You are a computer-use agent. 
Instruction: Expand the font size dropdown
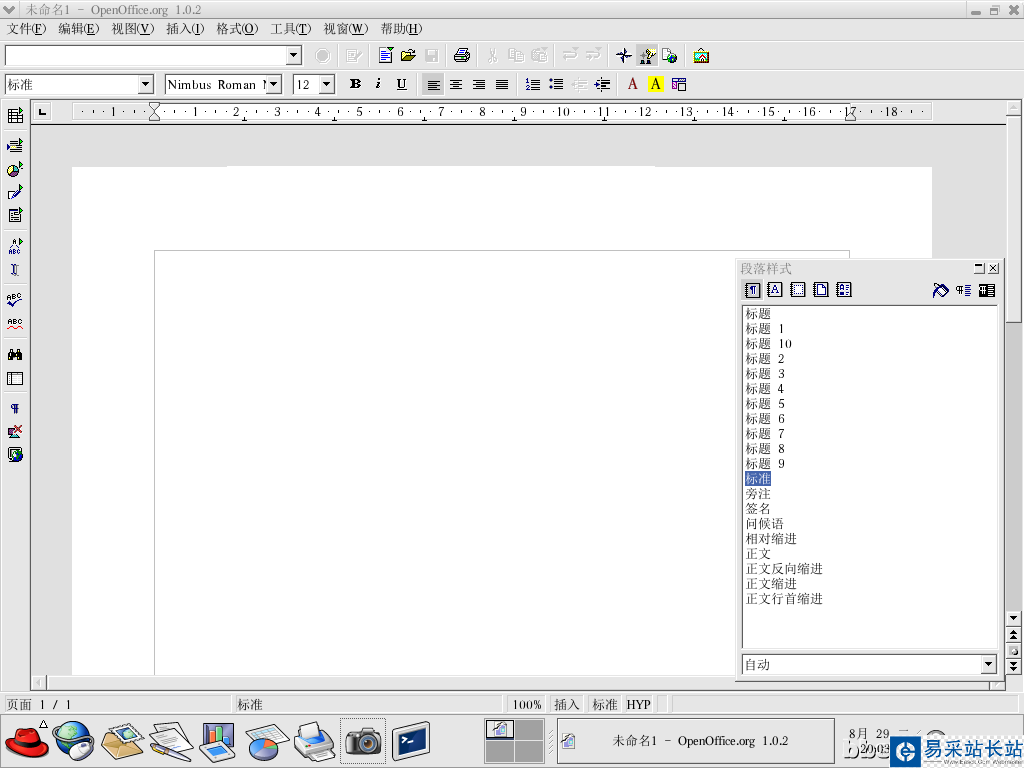point(327,84)
